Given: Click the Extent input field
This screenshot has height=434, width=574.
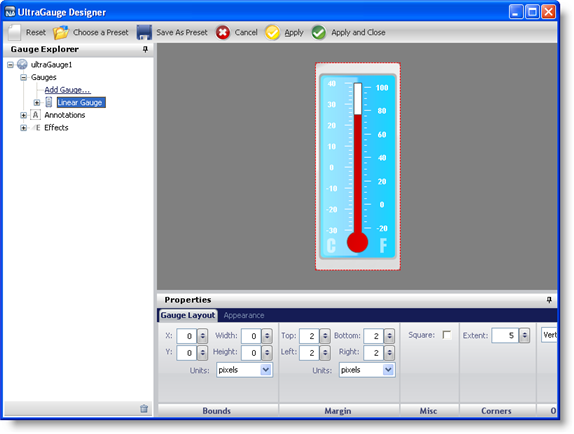Looking at the screenshot, I should coord(505,335).
